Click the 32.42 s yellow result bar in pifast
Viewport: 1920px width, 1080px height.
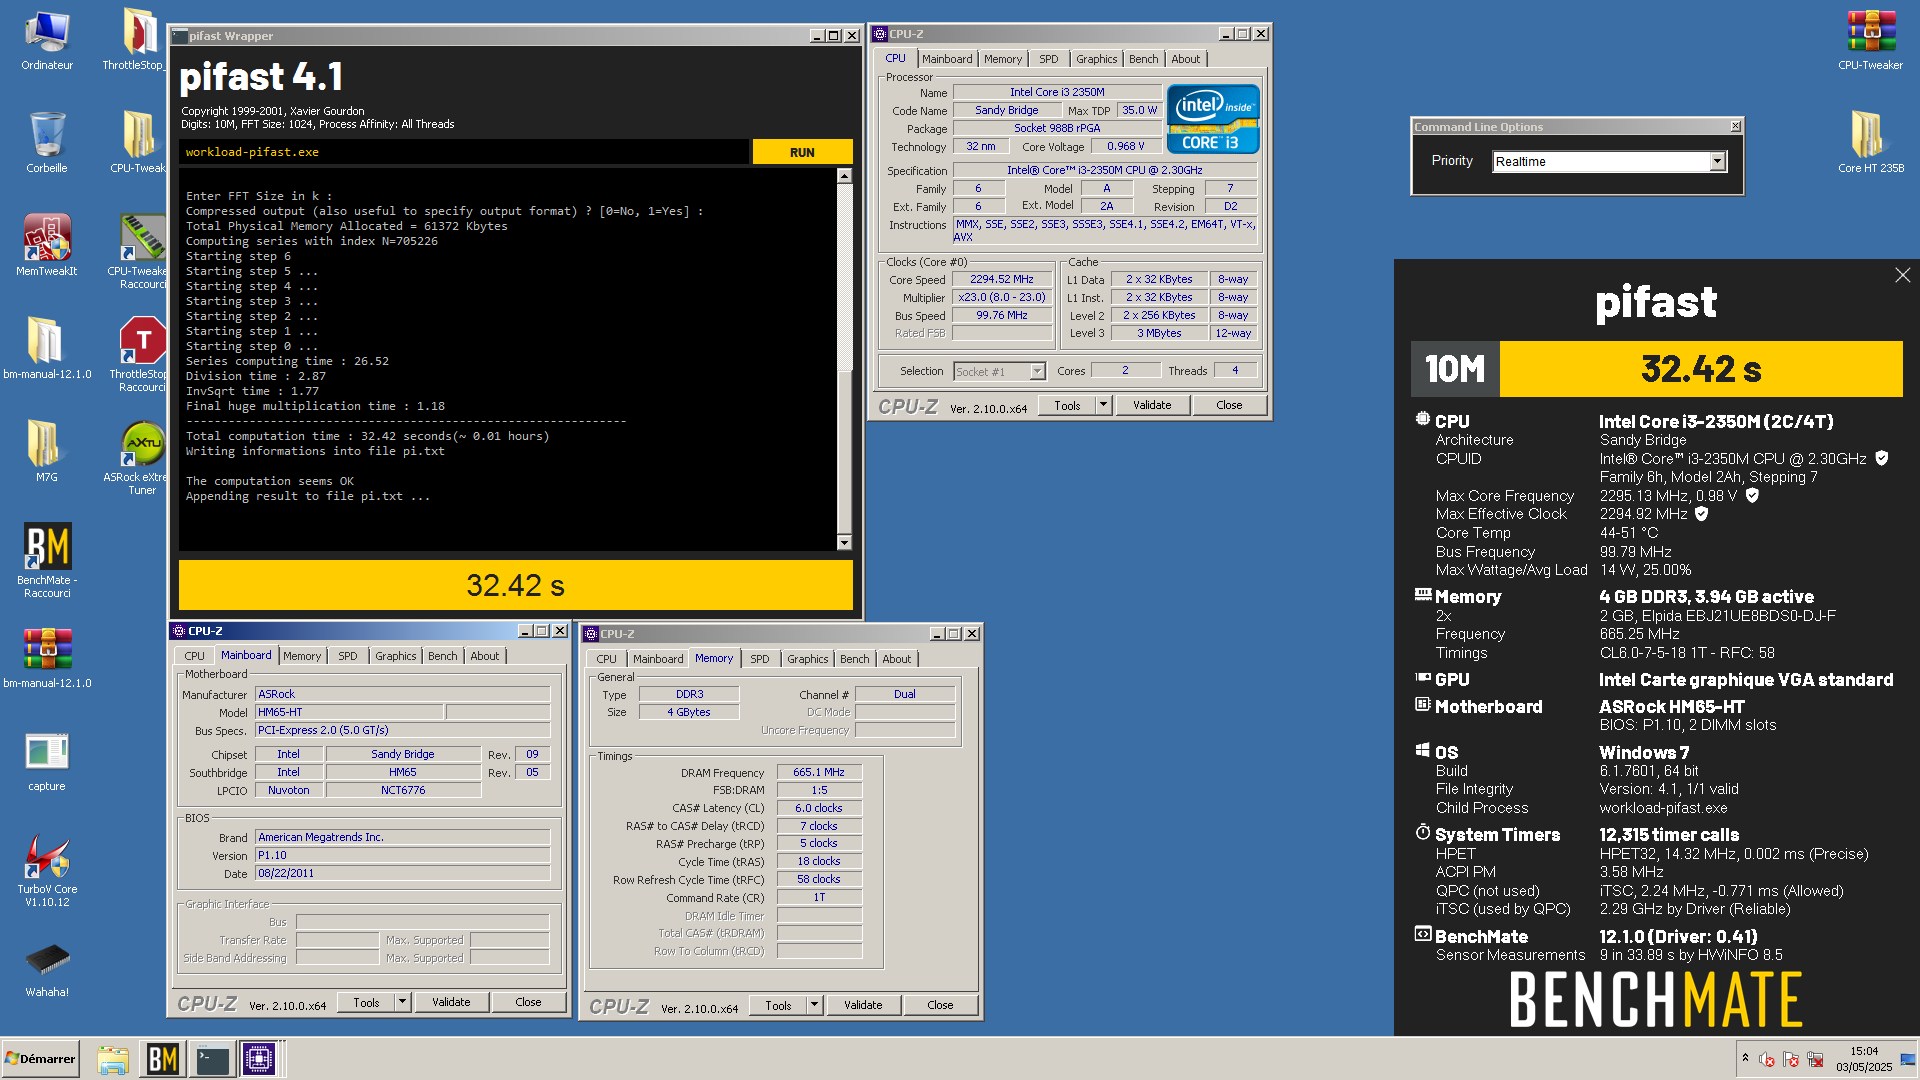(515, 585)
